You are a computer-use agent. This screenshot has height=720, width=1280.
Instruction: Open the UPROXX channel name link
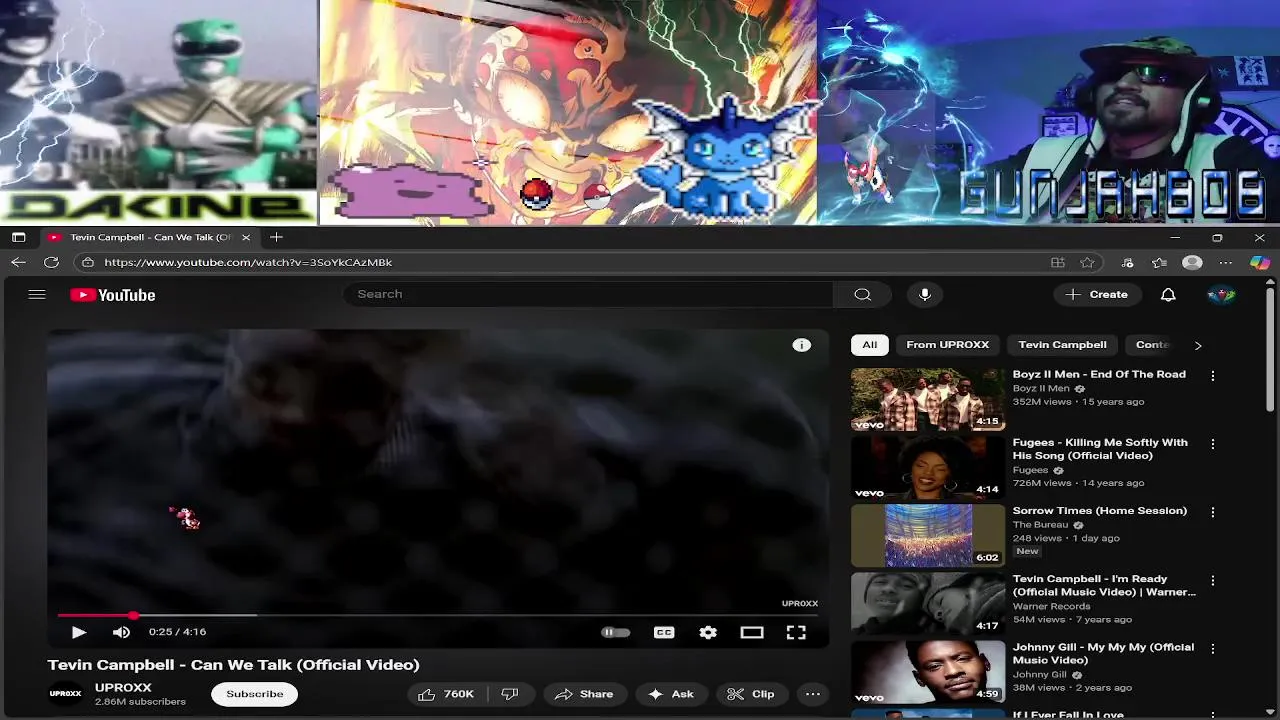pos(123,688)
